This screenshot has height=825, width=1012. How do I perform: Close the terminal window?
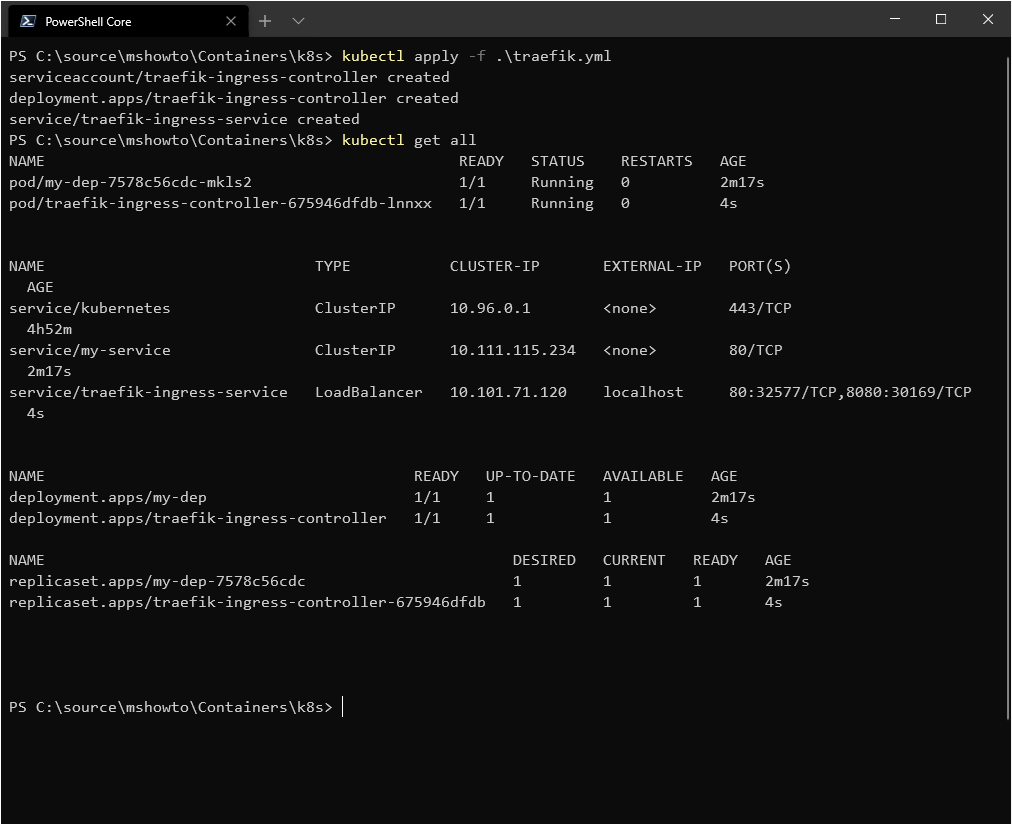[987, 19]
